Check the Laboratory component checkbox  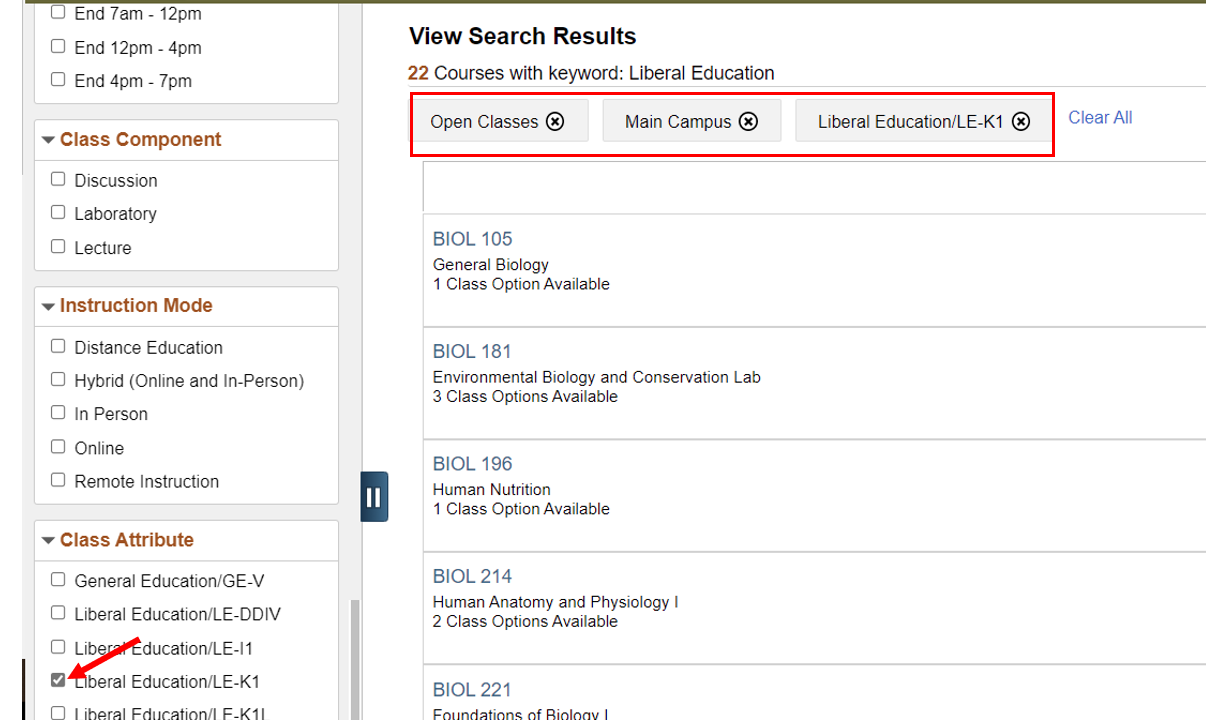[x=58, y=213]
